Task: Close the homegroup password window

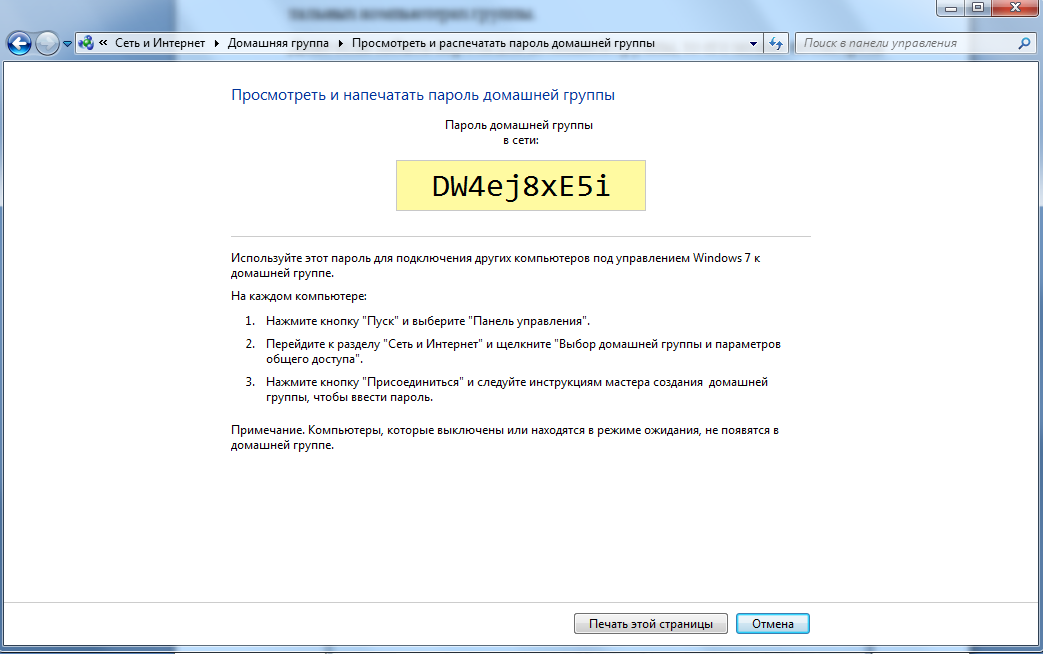Action: coord(1014,8)
